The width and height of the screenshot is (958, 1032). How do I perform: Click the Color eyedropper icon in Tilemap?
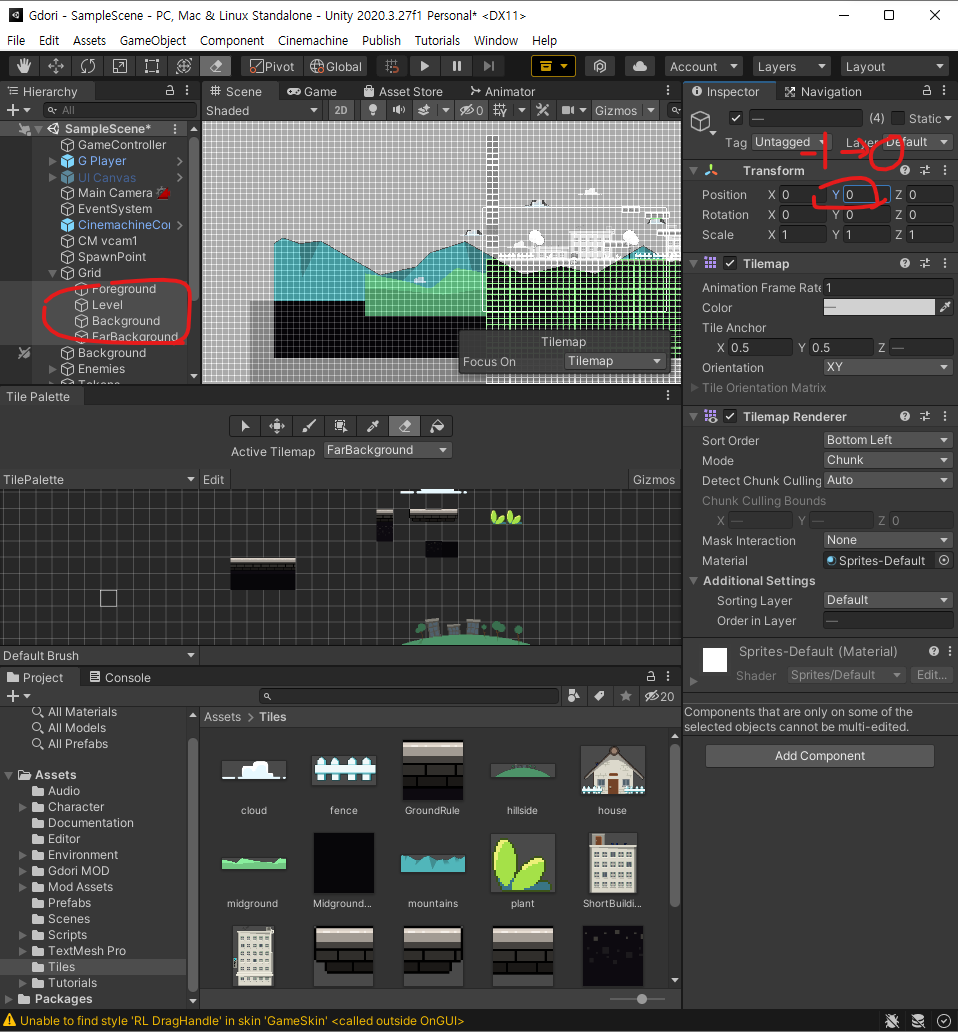point(945,307)
